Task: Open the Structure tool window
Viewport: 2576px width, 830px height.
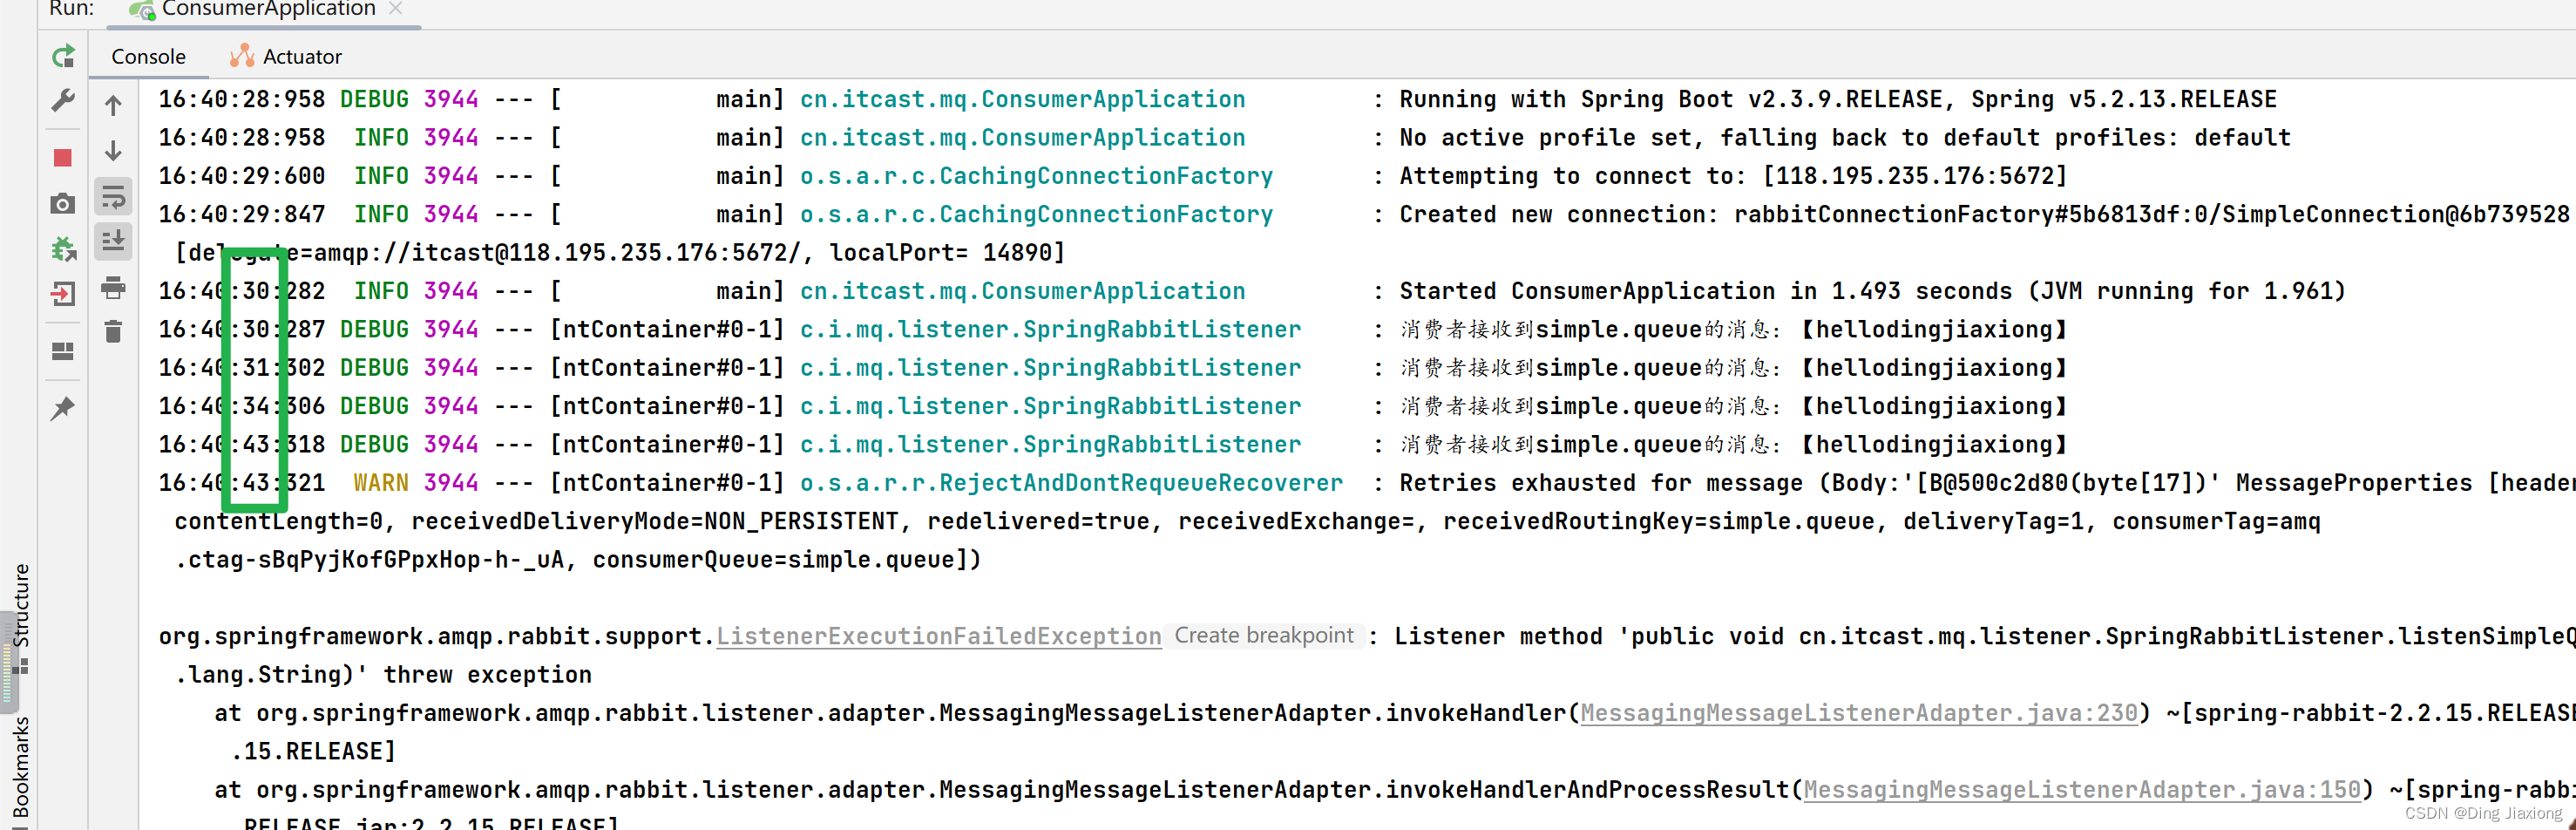Action: 20,618
